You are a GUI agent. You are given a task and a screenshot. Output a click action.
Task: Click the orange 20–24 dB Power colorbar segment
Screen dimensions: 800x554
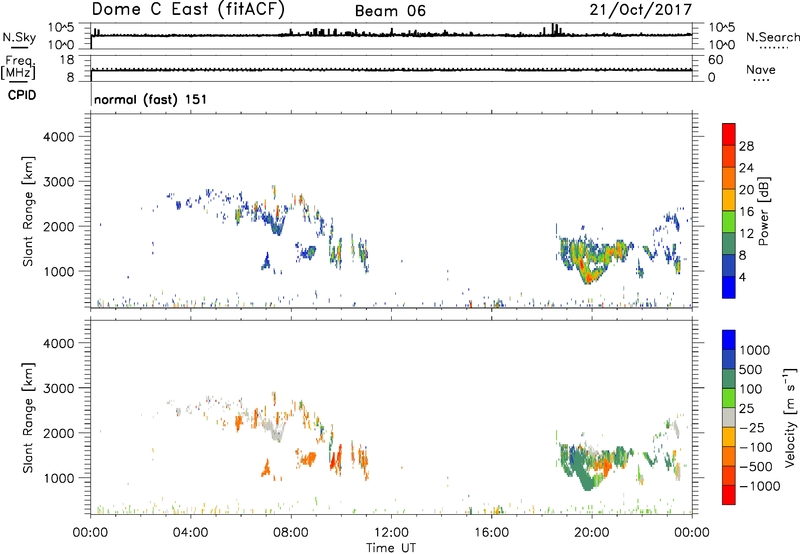pyautogui.click(x=729, y=178)
